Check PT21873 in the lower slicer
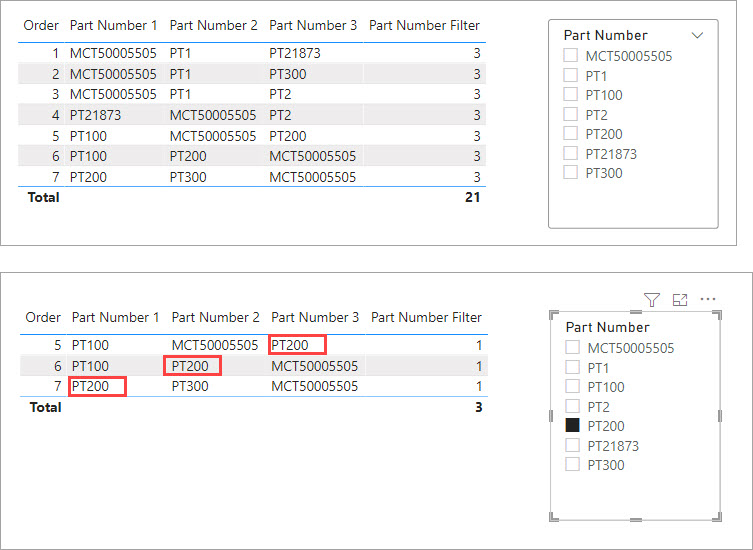 click(572, 445)
